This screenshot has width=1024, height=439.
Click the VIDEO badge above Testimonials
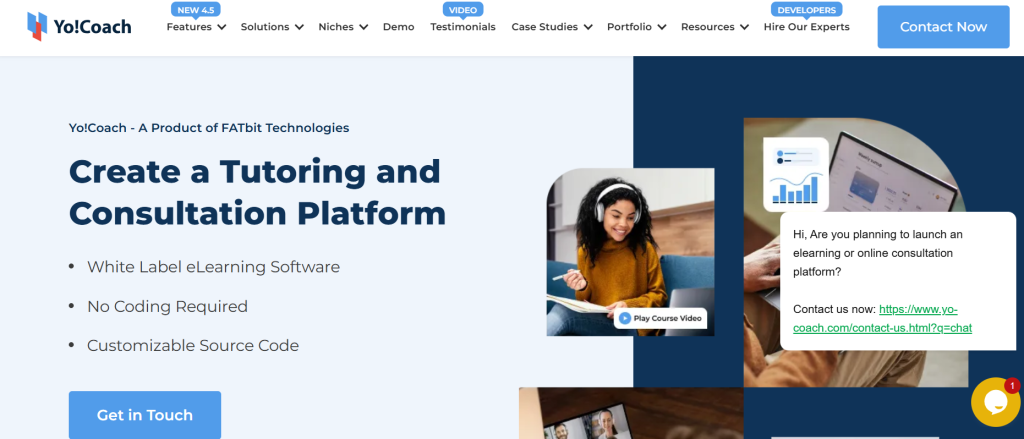coord(463,10)
